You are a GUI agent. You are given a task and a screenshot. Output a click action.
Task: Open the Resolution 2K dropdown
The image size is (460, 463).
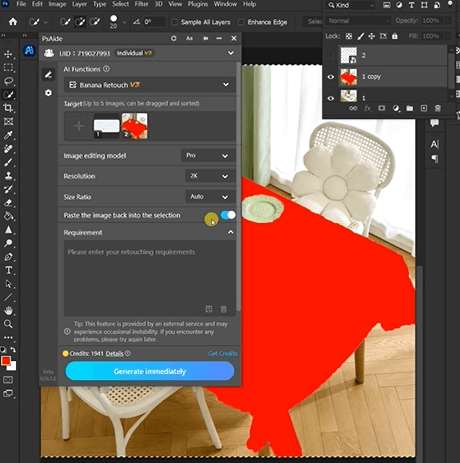click(210, 176)
